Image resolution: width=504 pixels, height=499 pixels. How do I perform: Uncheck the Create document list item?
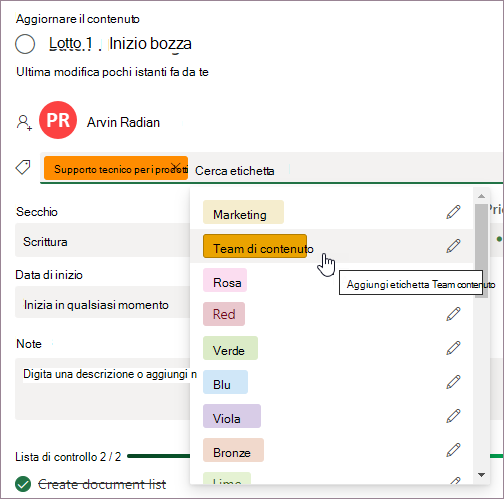[23, 484]
